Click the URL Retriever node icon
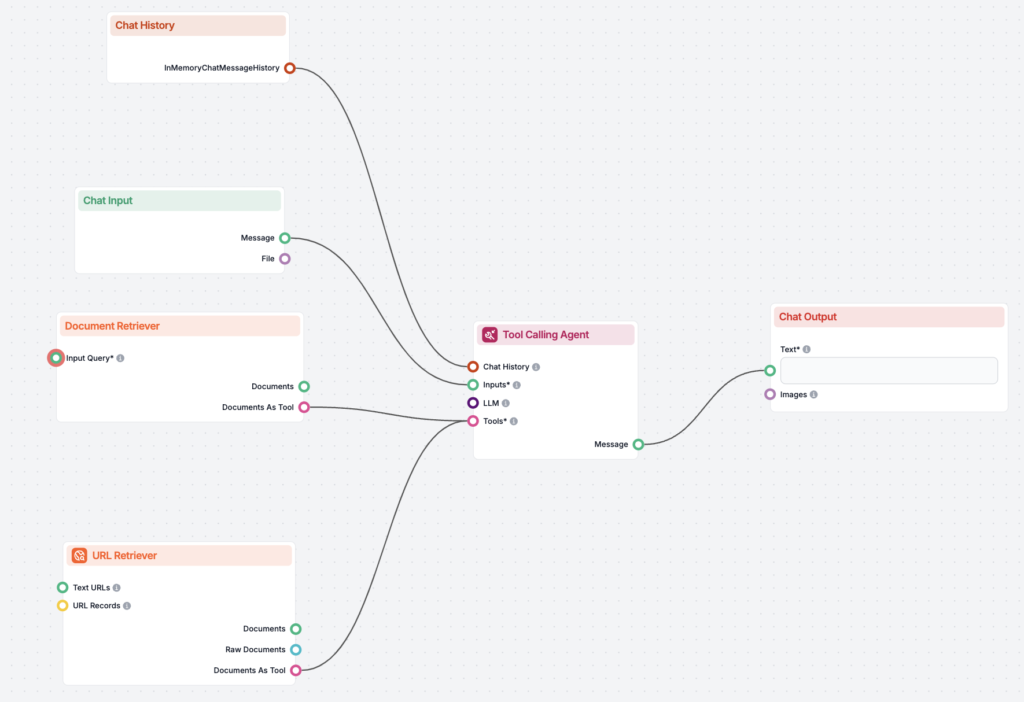Image resolution: width=1024 pixels, height=702 pixels. 79,555
